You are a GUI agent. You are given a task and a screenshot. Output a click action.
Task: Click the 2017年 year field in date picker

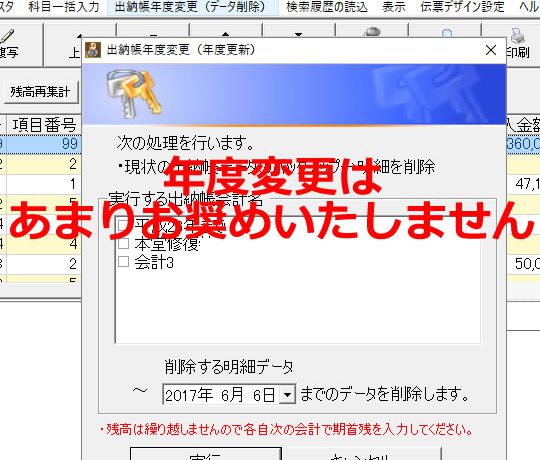(188, 395)
